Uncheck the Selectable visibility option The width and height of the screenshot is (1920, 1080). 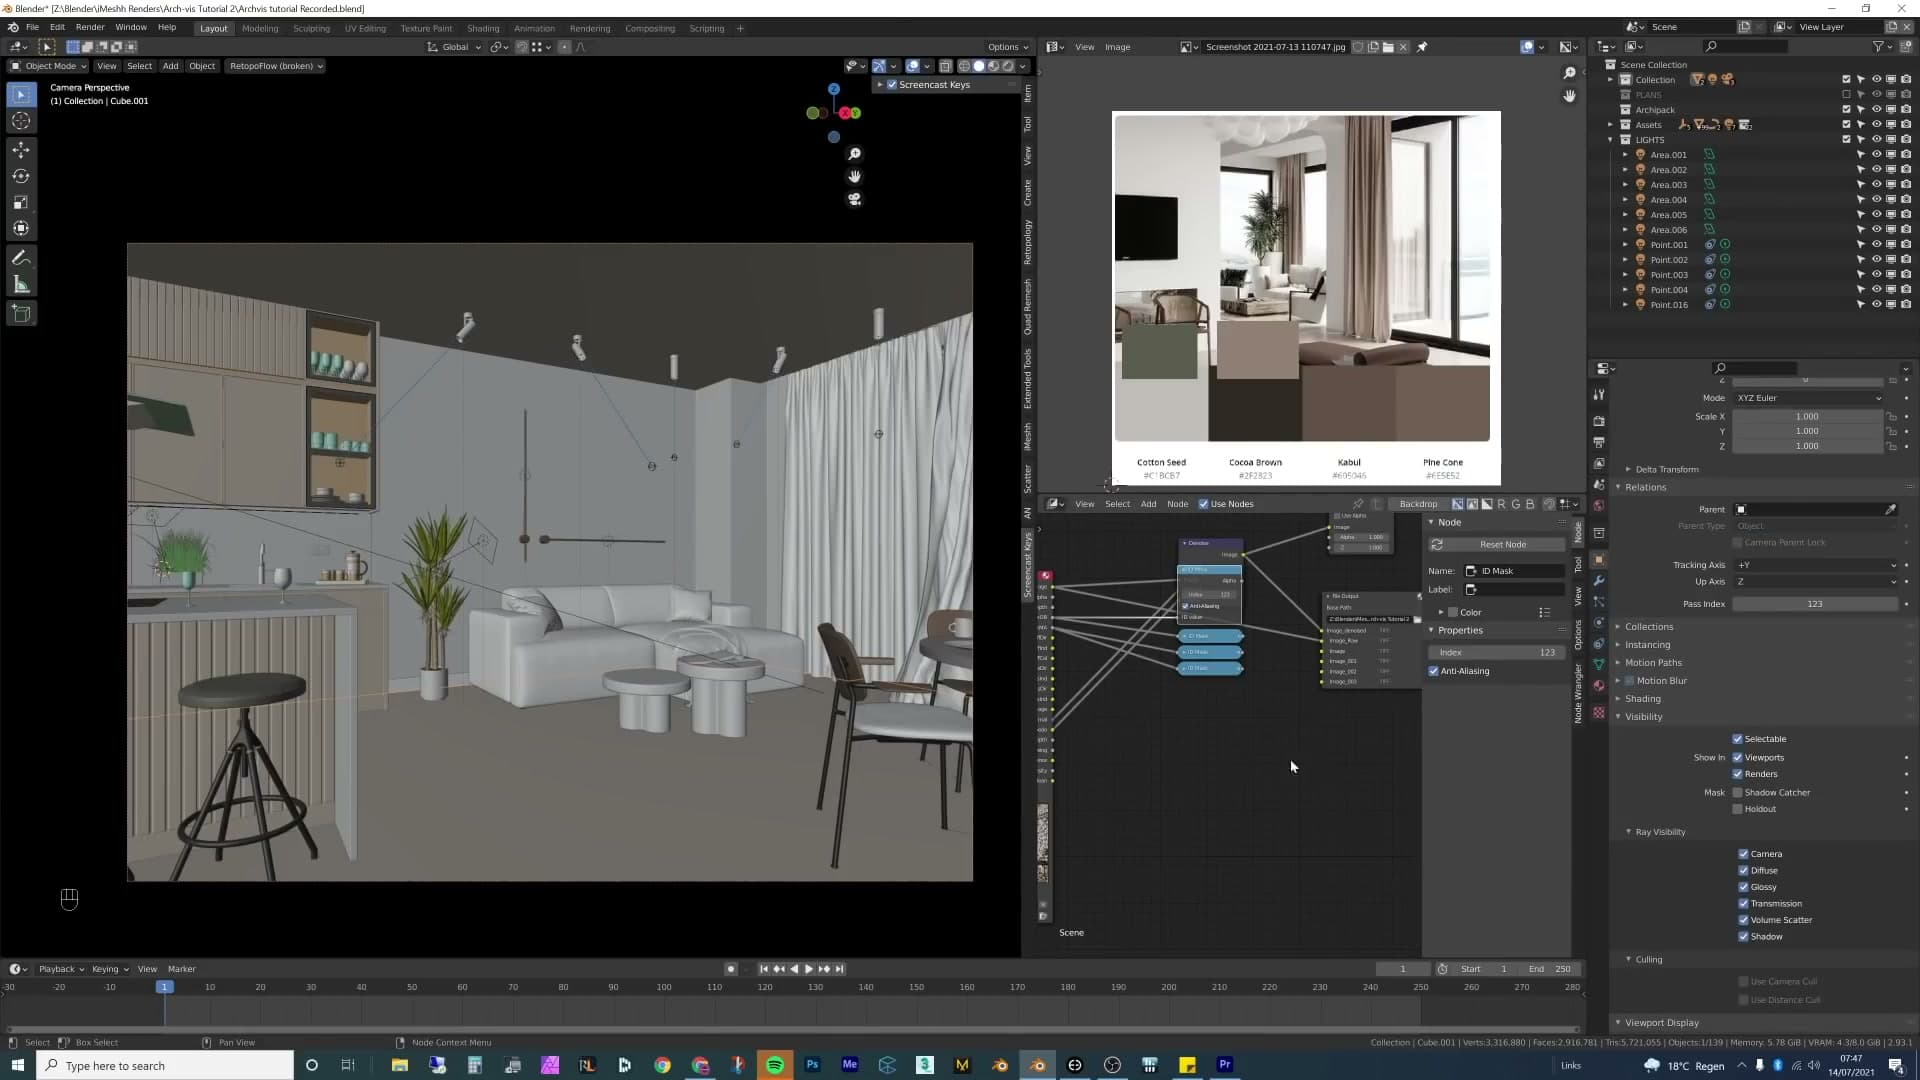[x=1737, y=739]
